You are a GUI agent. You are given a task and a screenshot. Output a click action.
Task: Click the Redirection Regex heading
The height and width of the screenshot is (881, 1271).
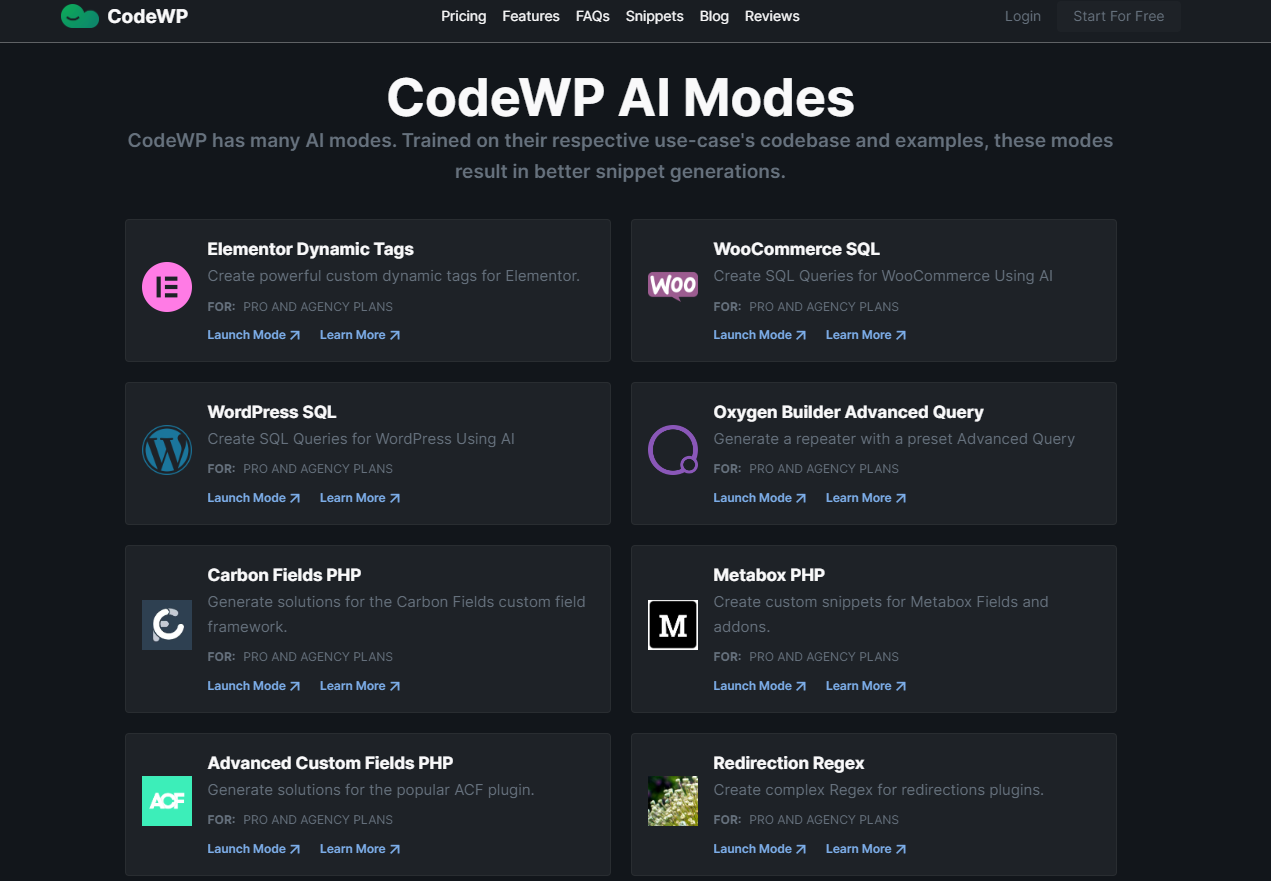tap(789, 763)
